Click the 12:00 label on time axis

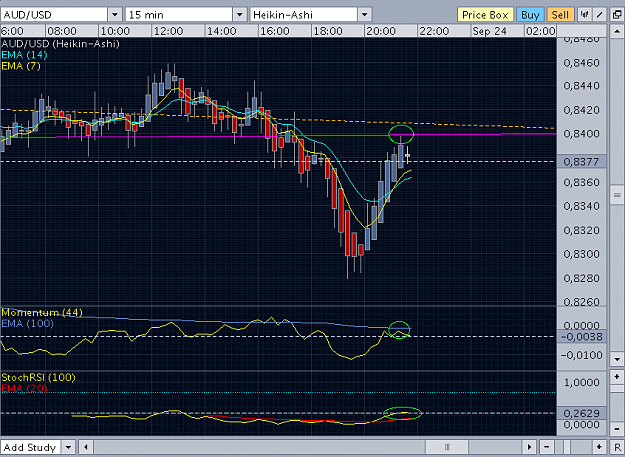[x=169, y=31]
